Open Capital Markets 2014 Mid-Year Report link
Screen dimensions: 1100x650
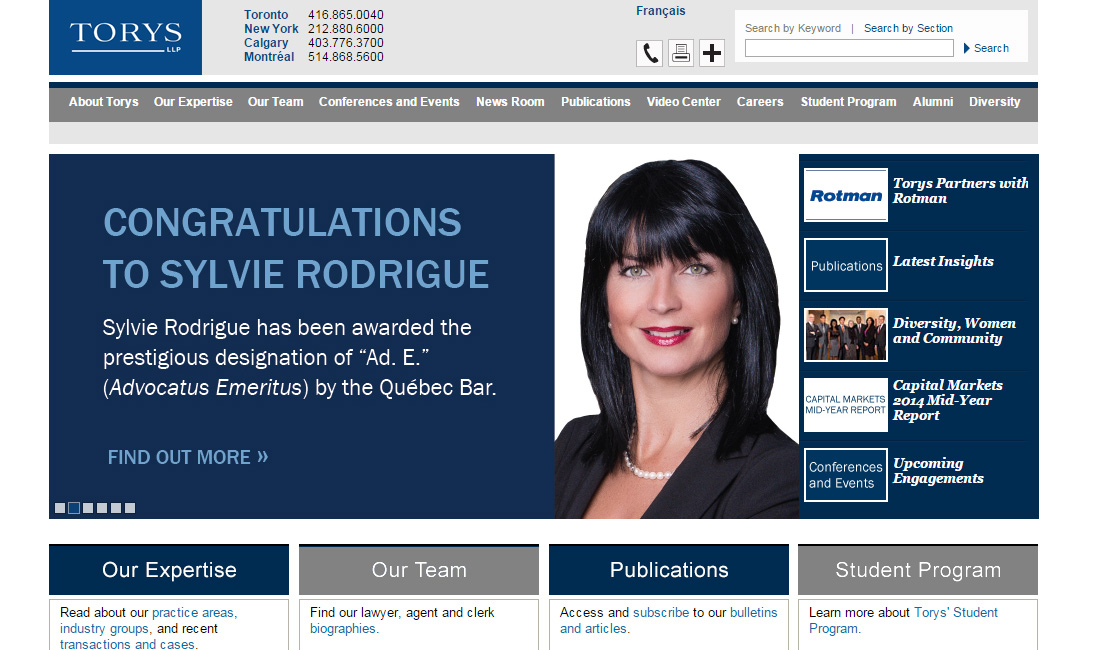948,400
